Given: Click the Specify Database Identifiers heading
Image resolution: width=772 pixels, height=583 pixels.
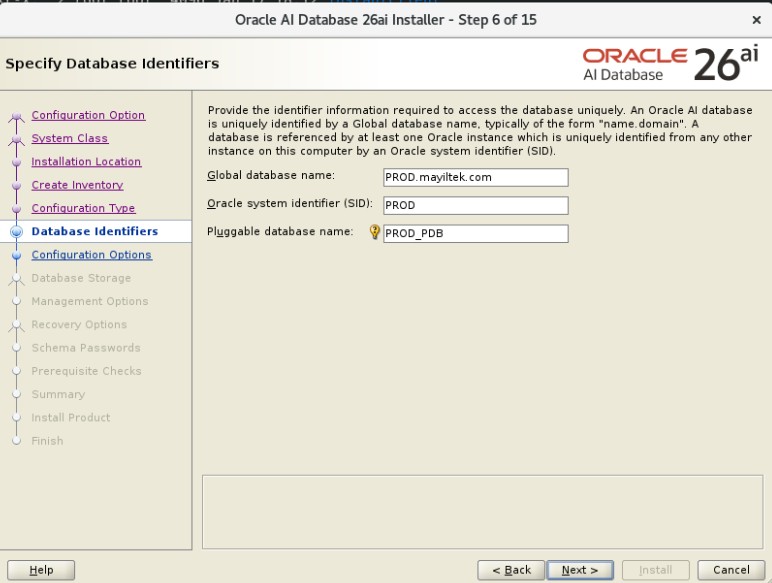Looking at the screenshot, I should [x=112, y=64].
